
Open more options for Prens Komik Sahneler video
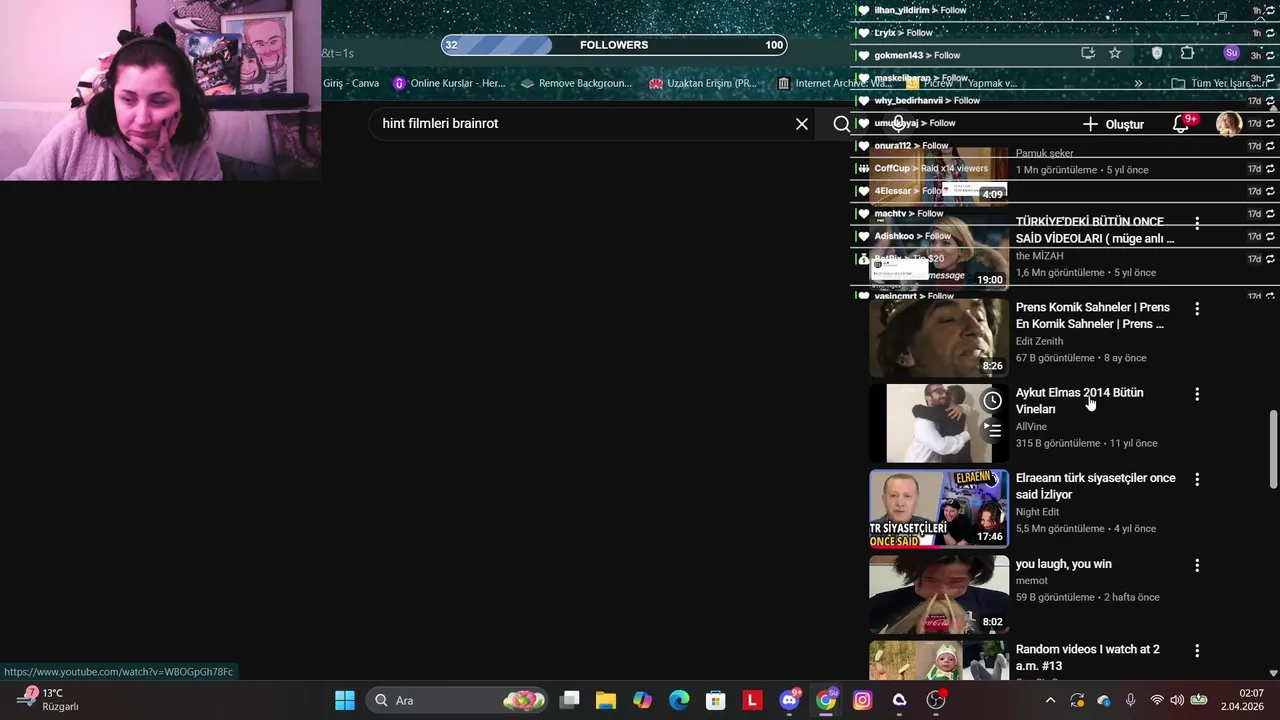tap(1197, 309)
